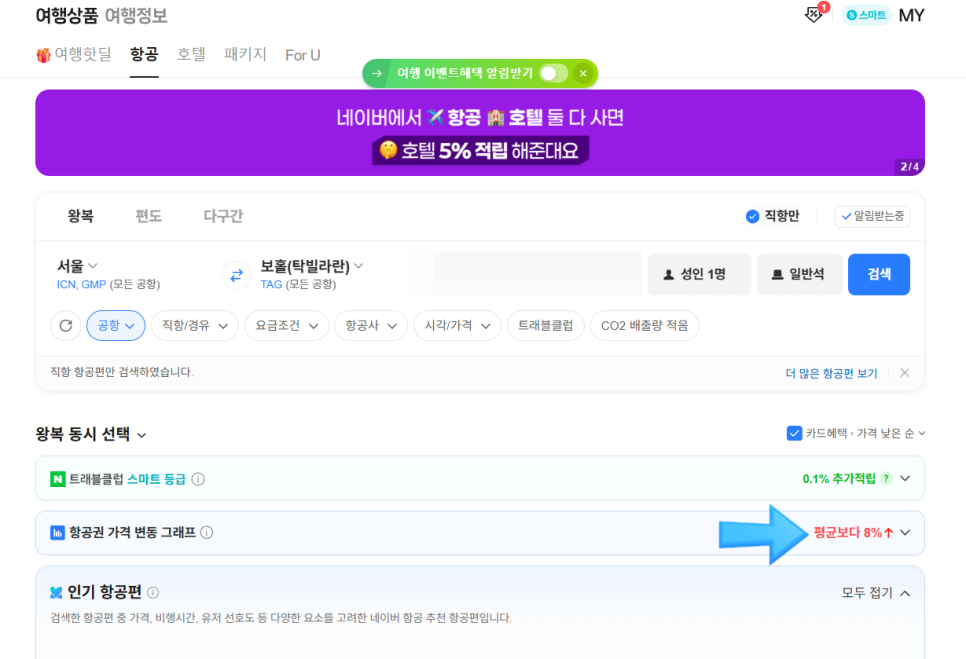Open the 스마트 등급 link

point(156,479)
